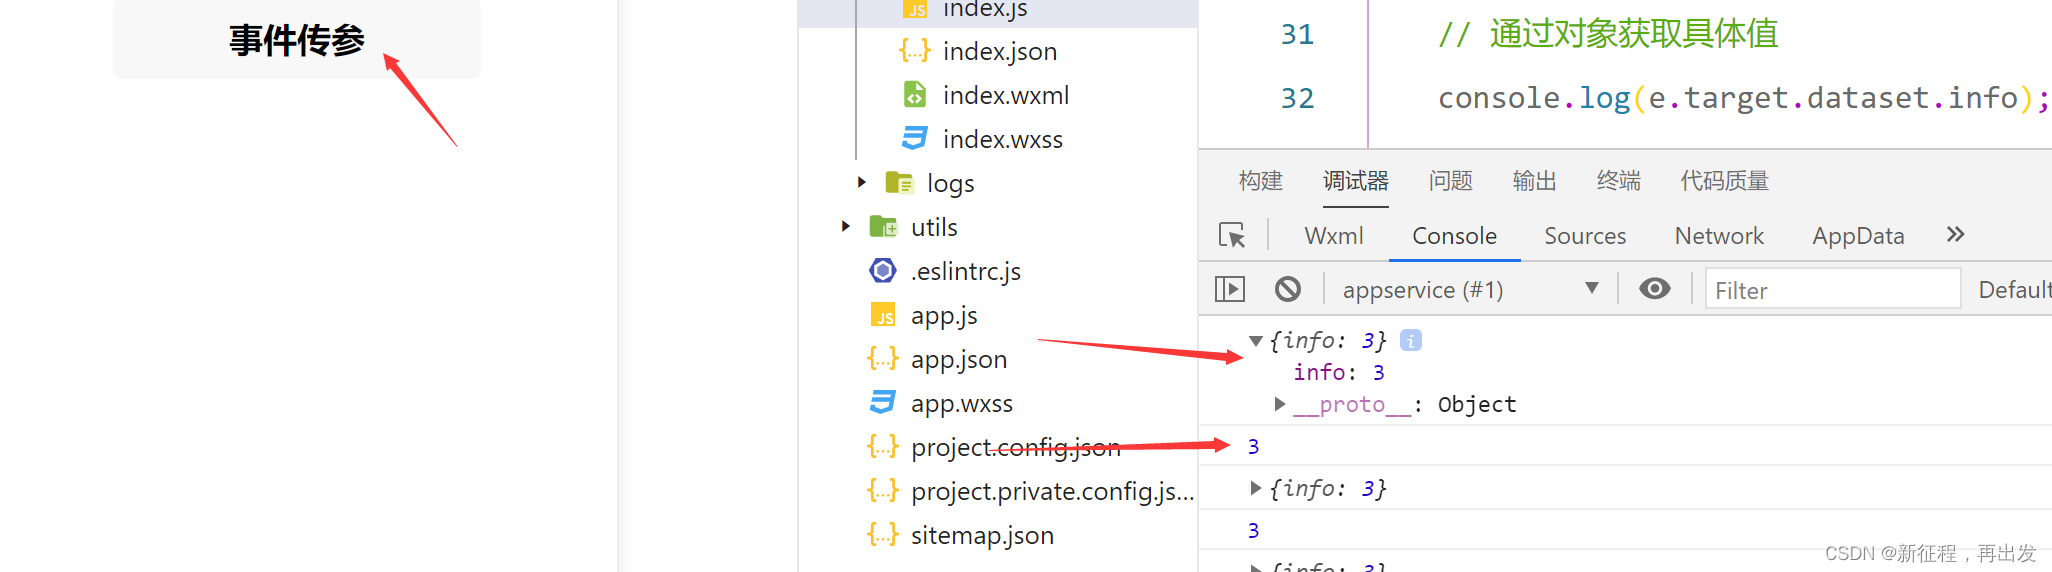This screenshot has width=2052, height=572.
Task: Open the app.json file
Action: pos(959,359)
